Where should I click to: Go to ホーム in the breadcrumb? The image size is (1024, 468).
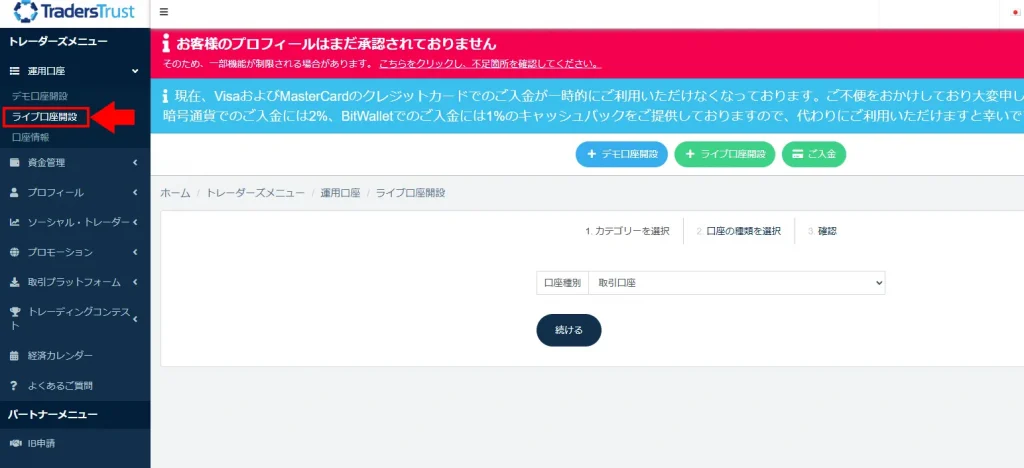[x=175, y=193]
